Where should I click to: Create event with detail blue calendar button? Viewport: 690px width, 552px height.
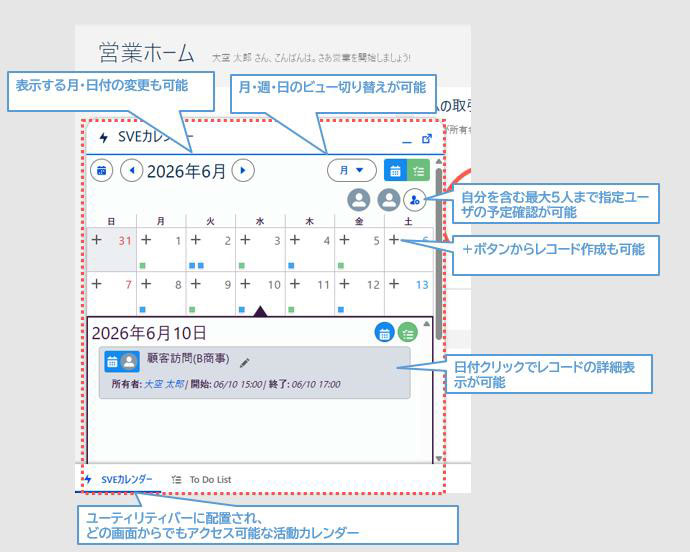pos(384,333)
